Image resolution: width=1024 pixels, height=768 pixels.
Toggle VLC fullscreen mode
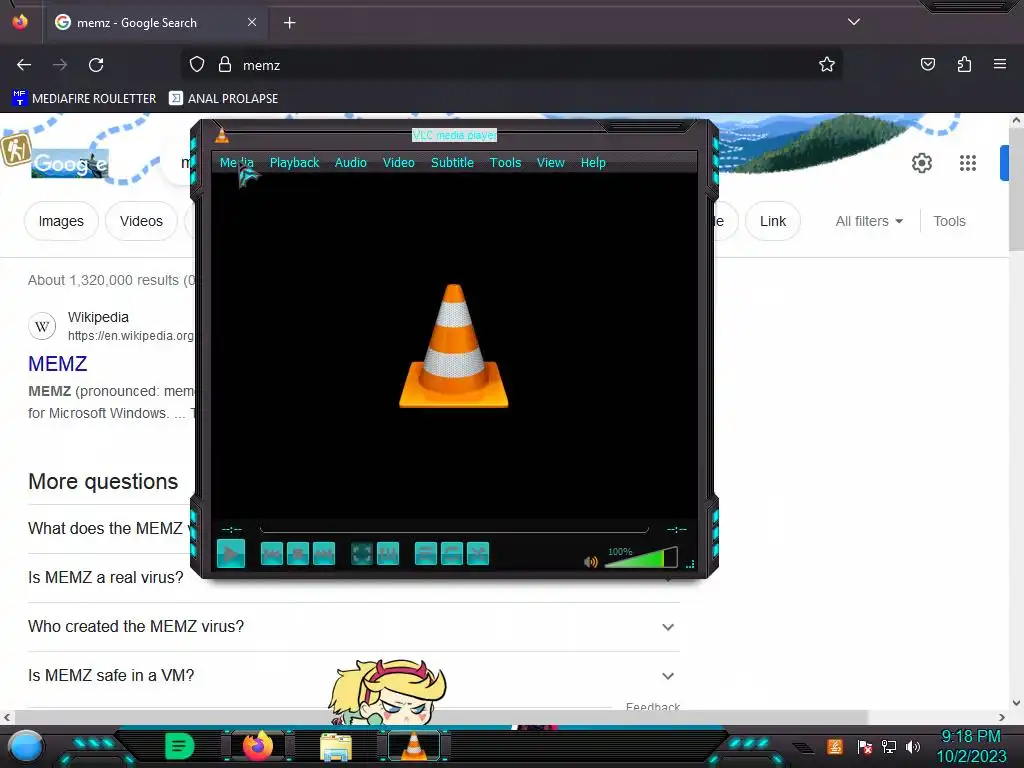tap(362, 554)
